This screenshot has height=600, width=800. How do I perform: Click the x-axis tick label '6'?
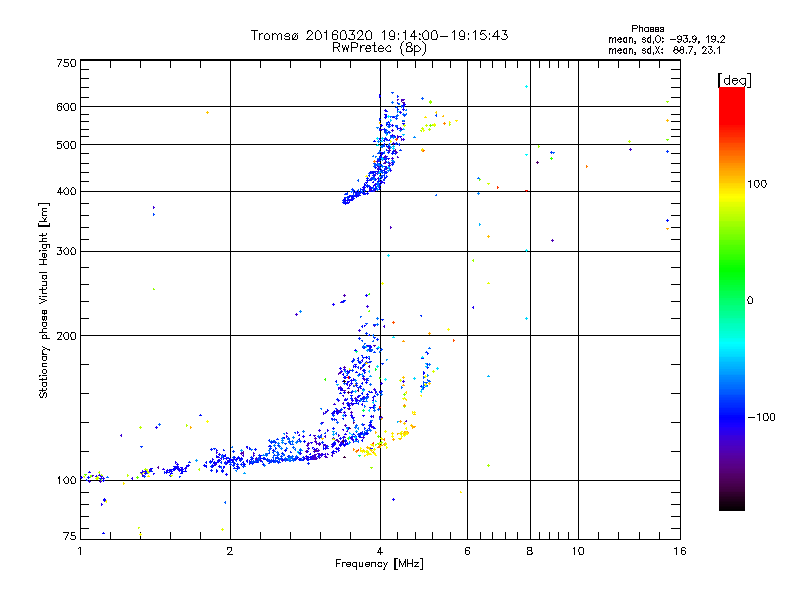coord(467,551)
